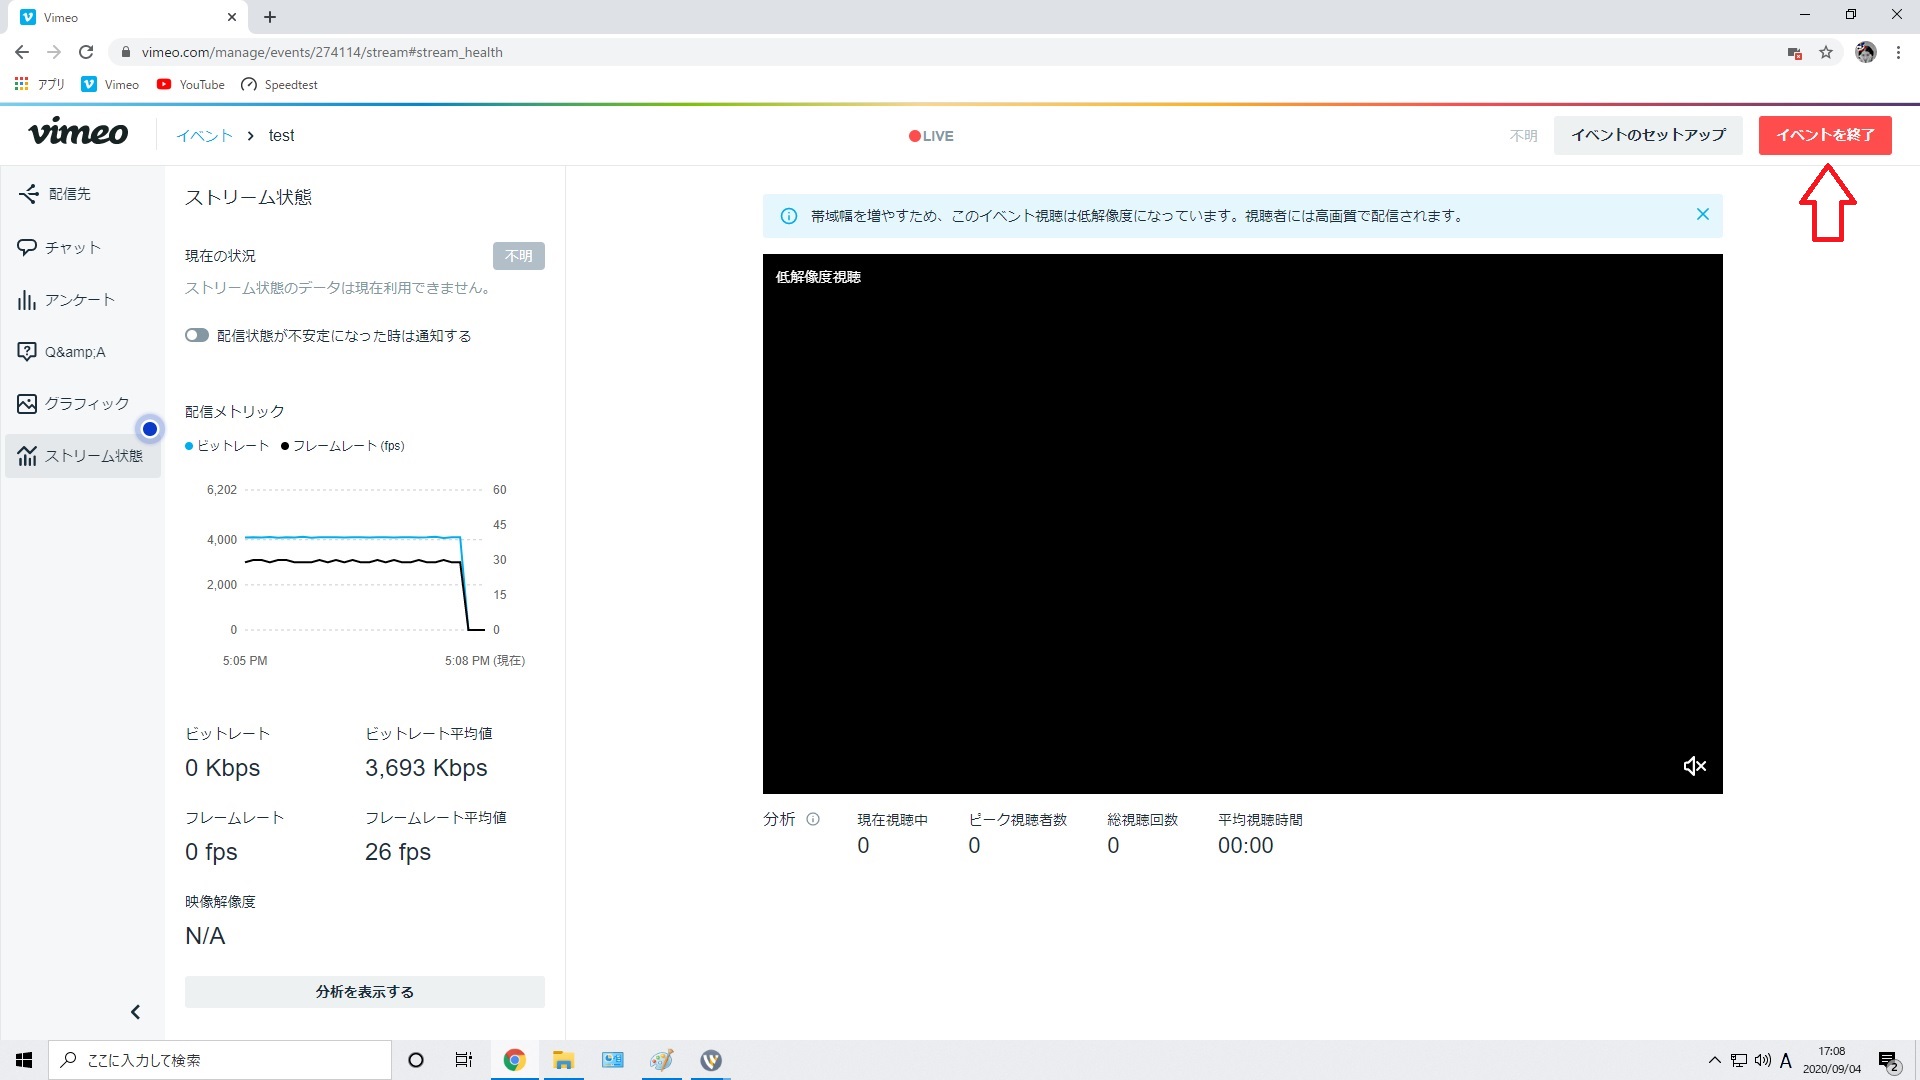Toggle notification for unstable stream state

(197, 335)
